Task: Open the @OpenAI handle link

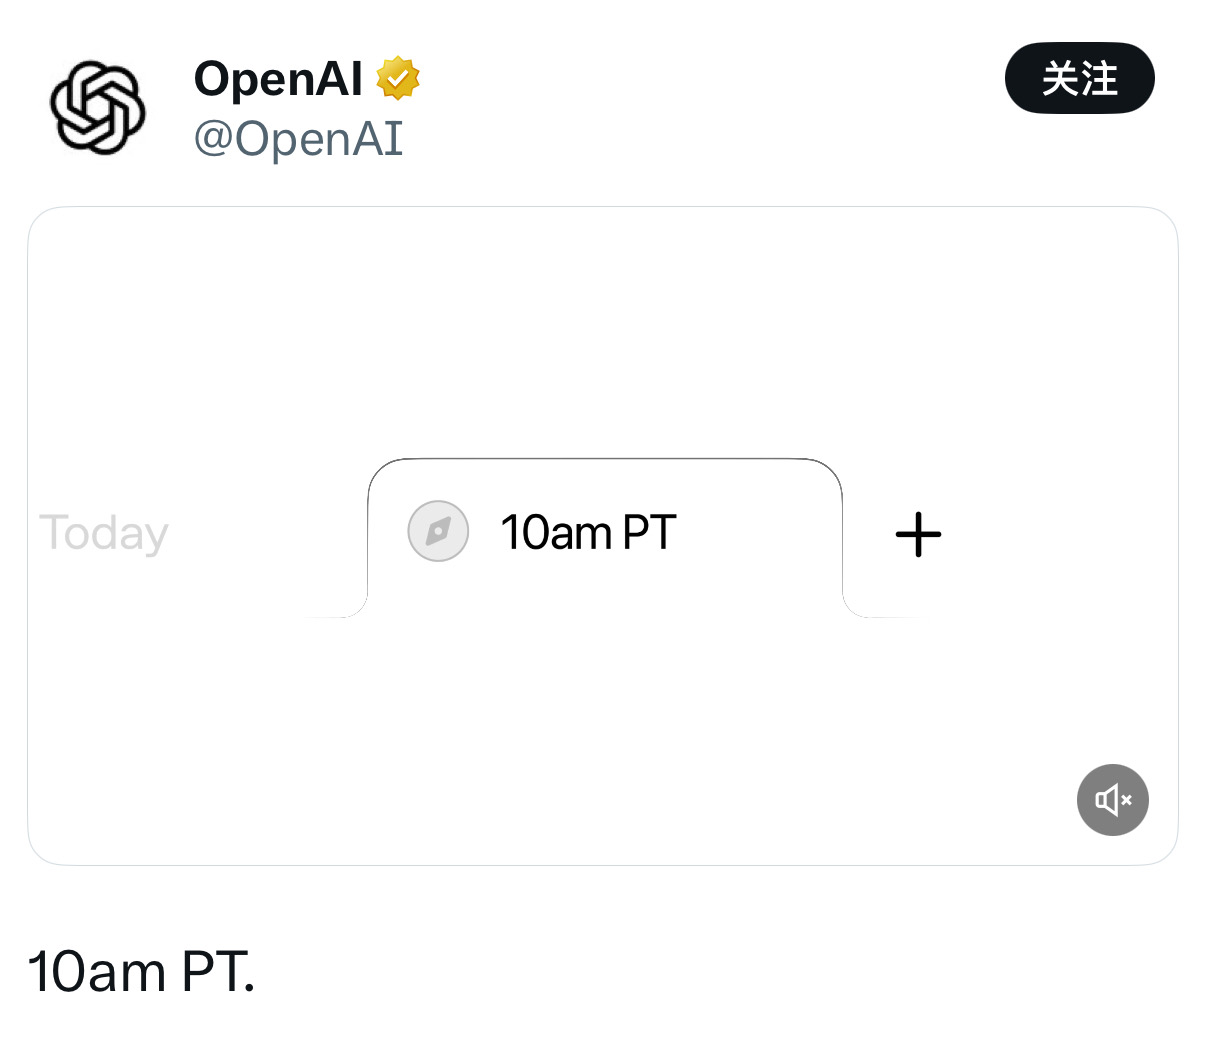Action: point(298,139)
